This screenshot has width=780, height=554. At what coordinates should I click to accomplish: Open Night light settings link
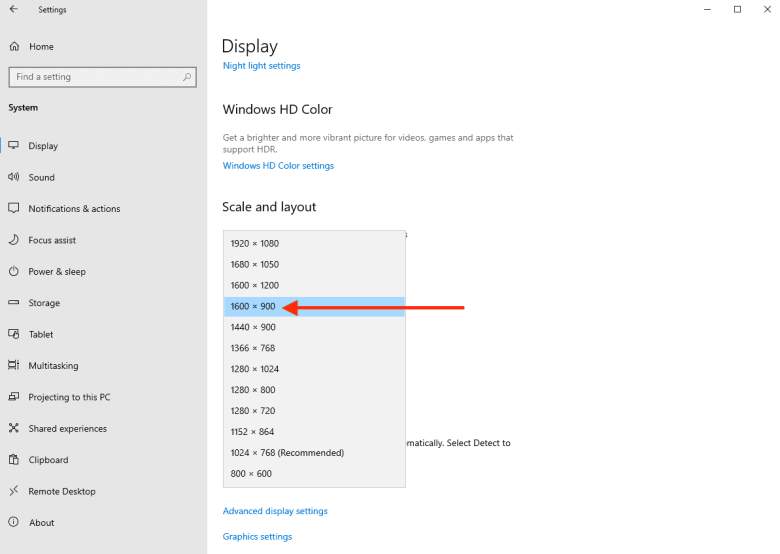click(262, 66)
